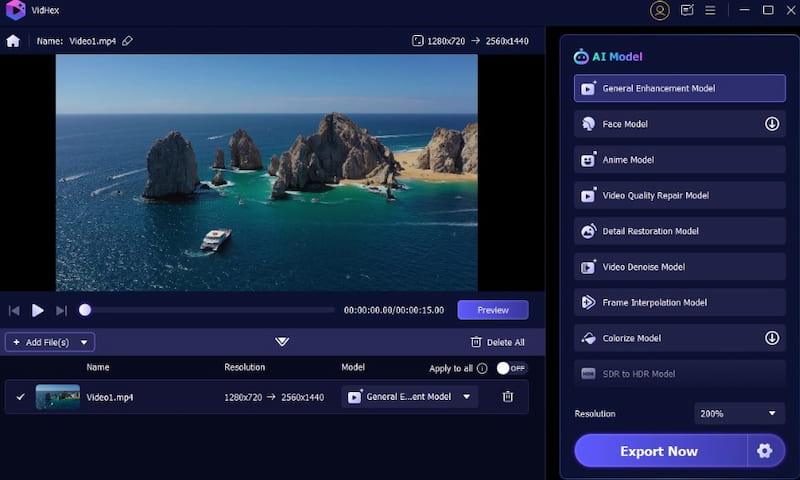Delete Video1.mp4 row with trash icon
800x480 pixels.
pos(508,396)
